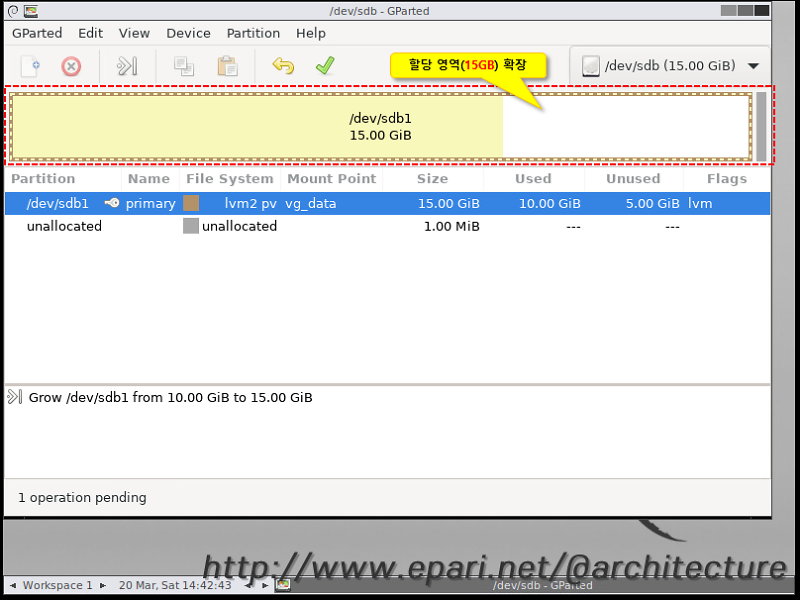Image resolution: width=800 pixels, height=600 pixels.
Task: Click the Flags column header
Action: [727, 179]
